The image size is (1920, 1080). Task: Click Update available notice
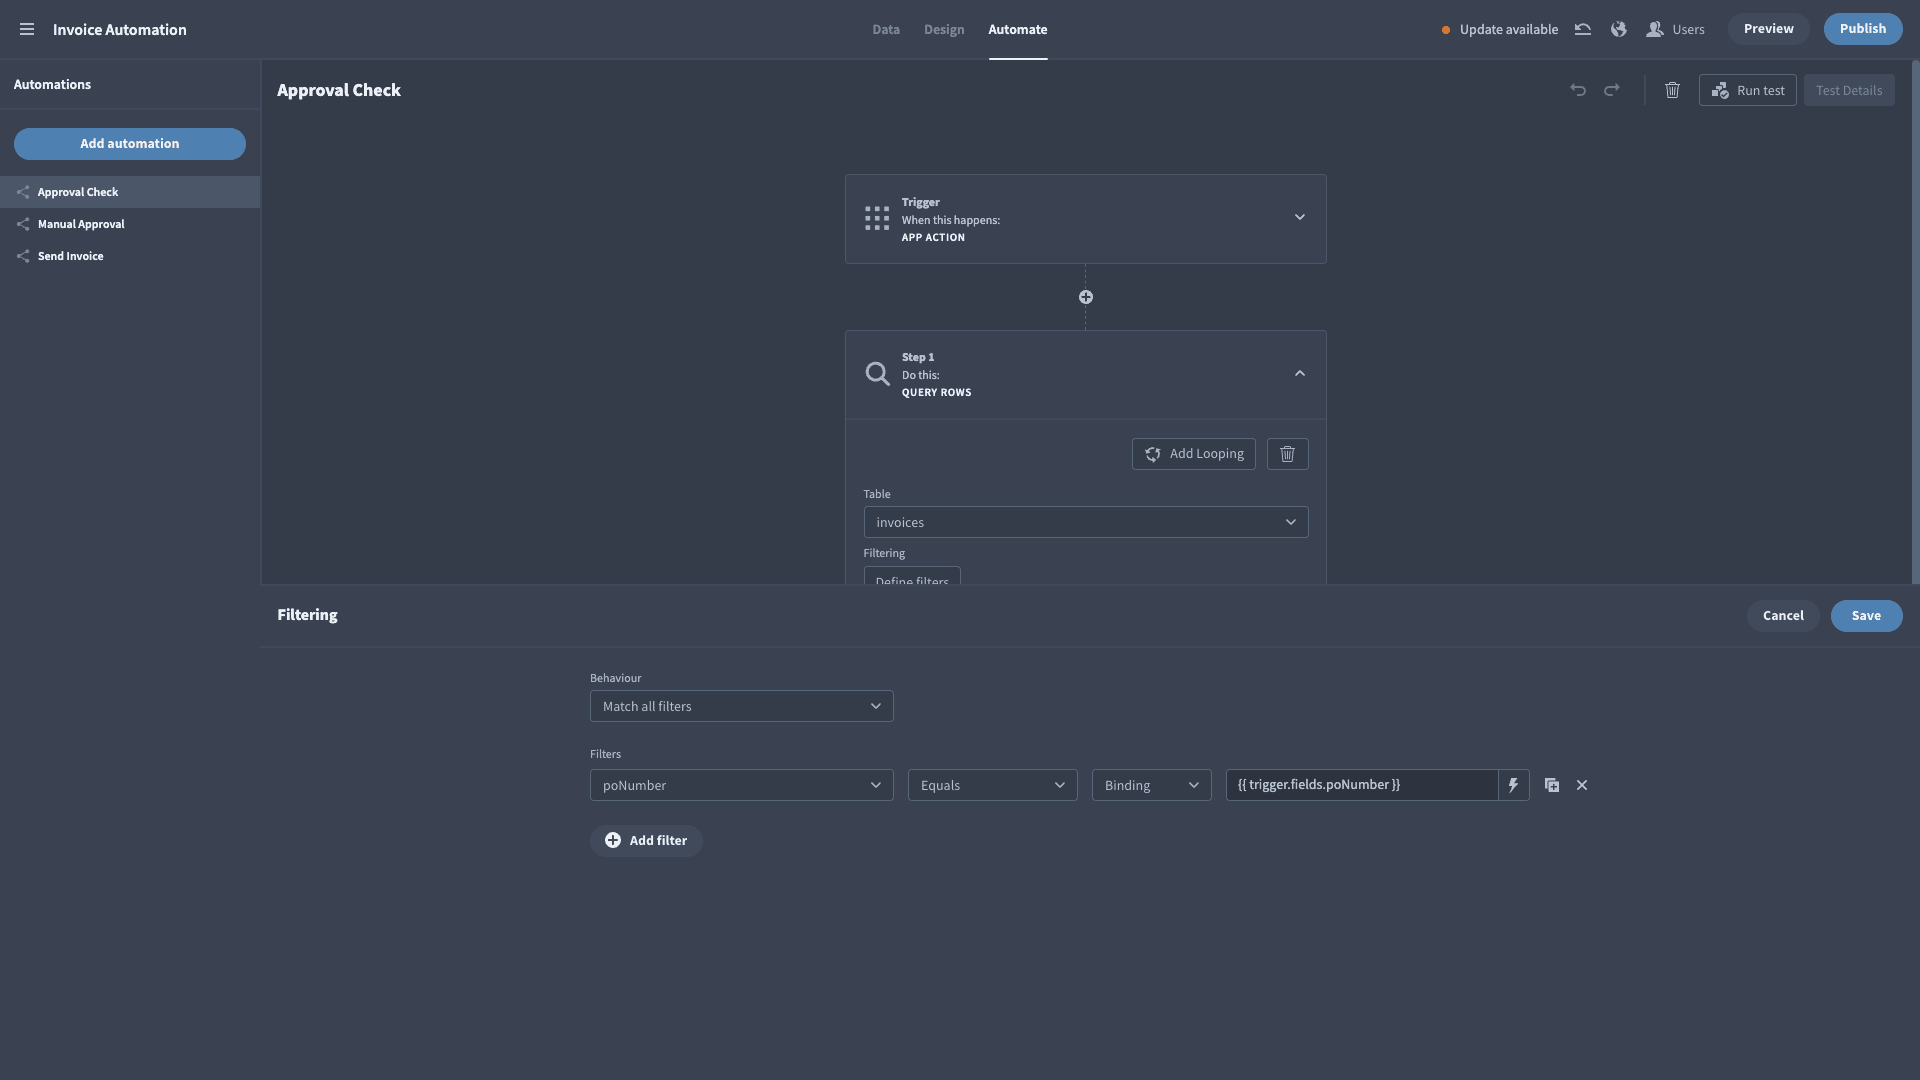1500,29
